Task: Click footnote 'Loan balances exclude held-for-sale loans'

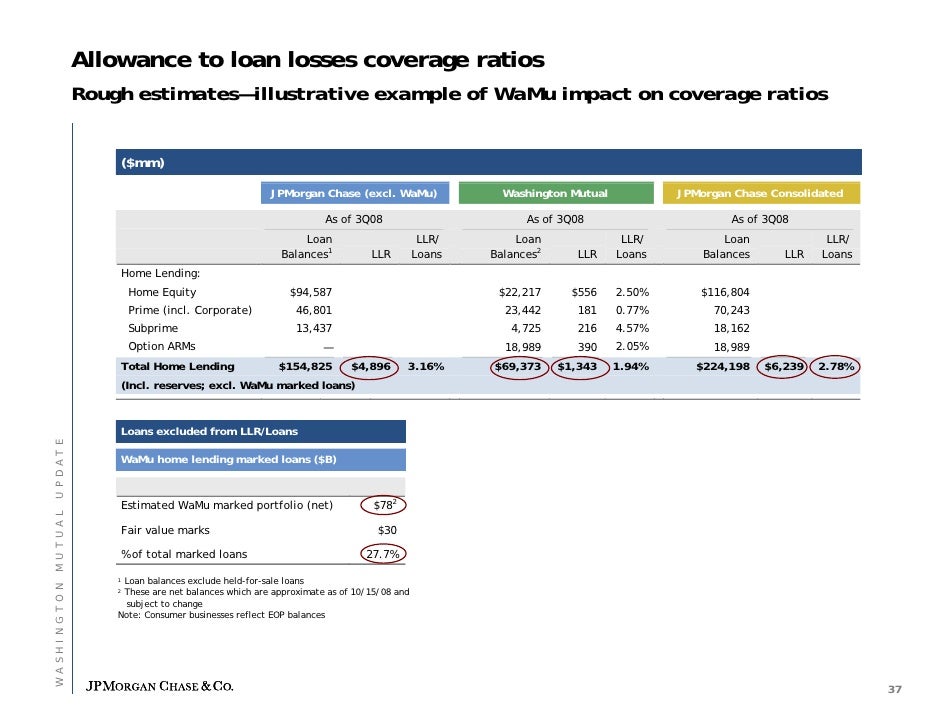Action: coord(213,581)
